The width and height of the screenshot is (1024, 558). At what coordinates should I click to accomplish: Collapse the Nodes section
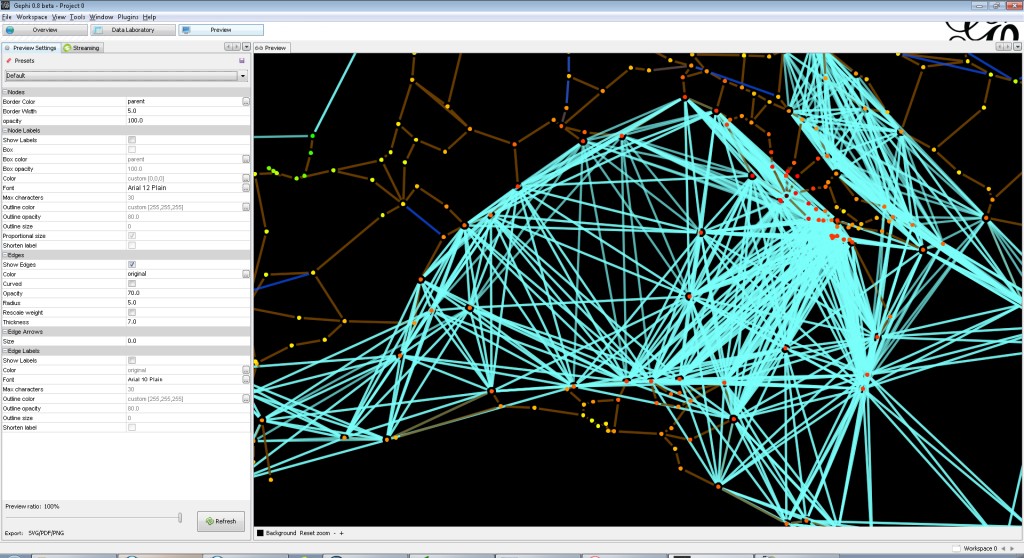pos(5,92)
